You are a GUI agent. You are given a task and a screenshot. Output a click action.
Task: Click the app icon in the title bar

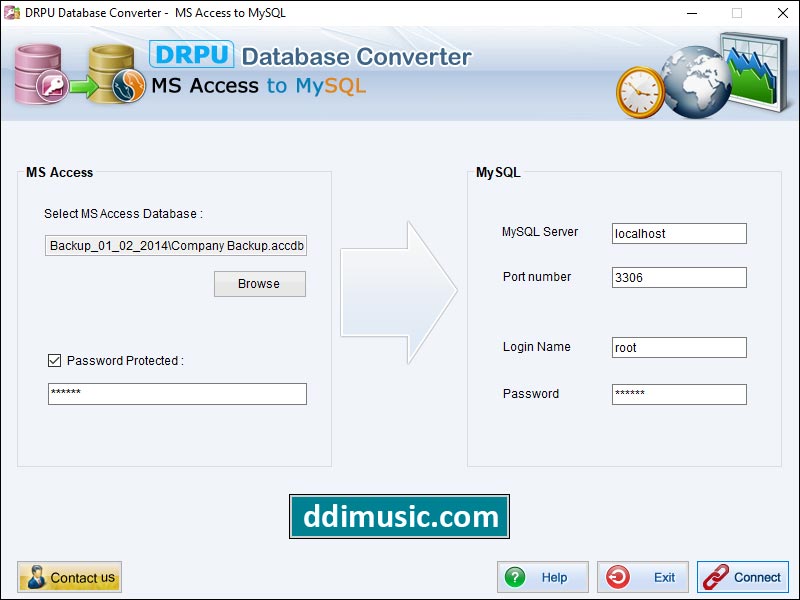tap(10, 13)
